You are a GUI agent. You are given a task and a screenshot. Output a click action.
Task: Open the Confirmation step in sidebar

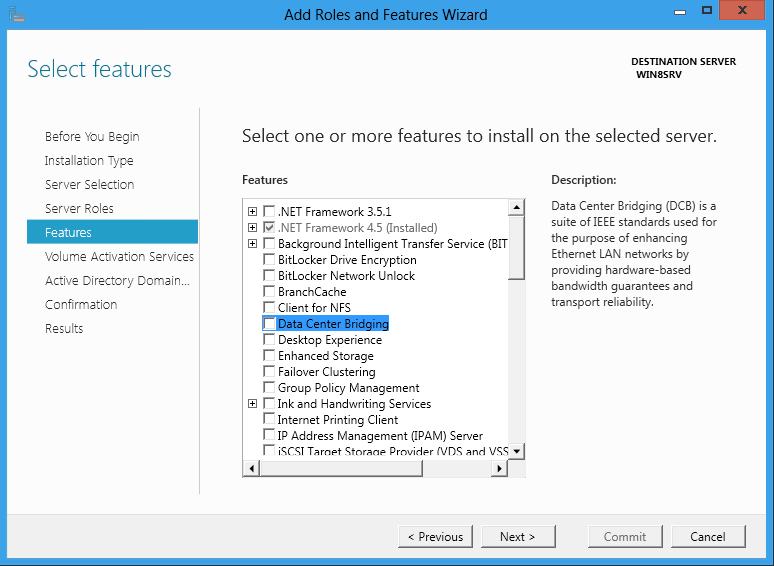[81, 304]
